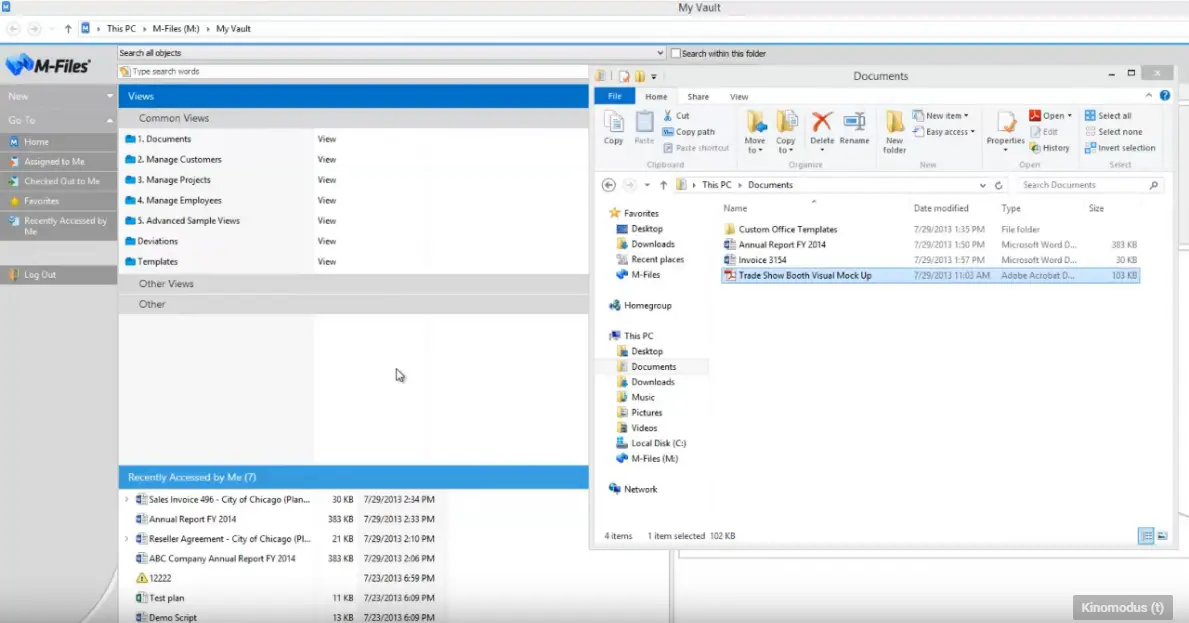Click the Delete icon in ribbon

point(822,125)
